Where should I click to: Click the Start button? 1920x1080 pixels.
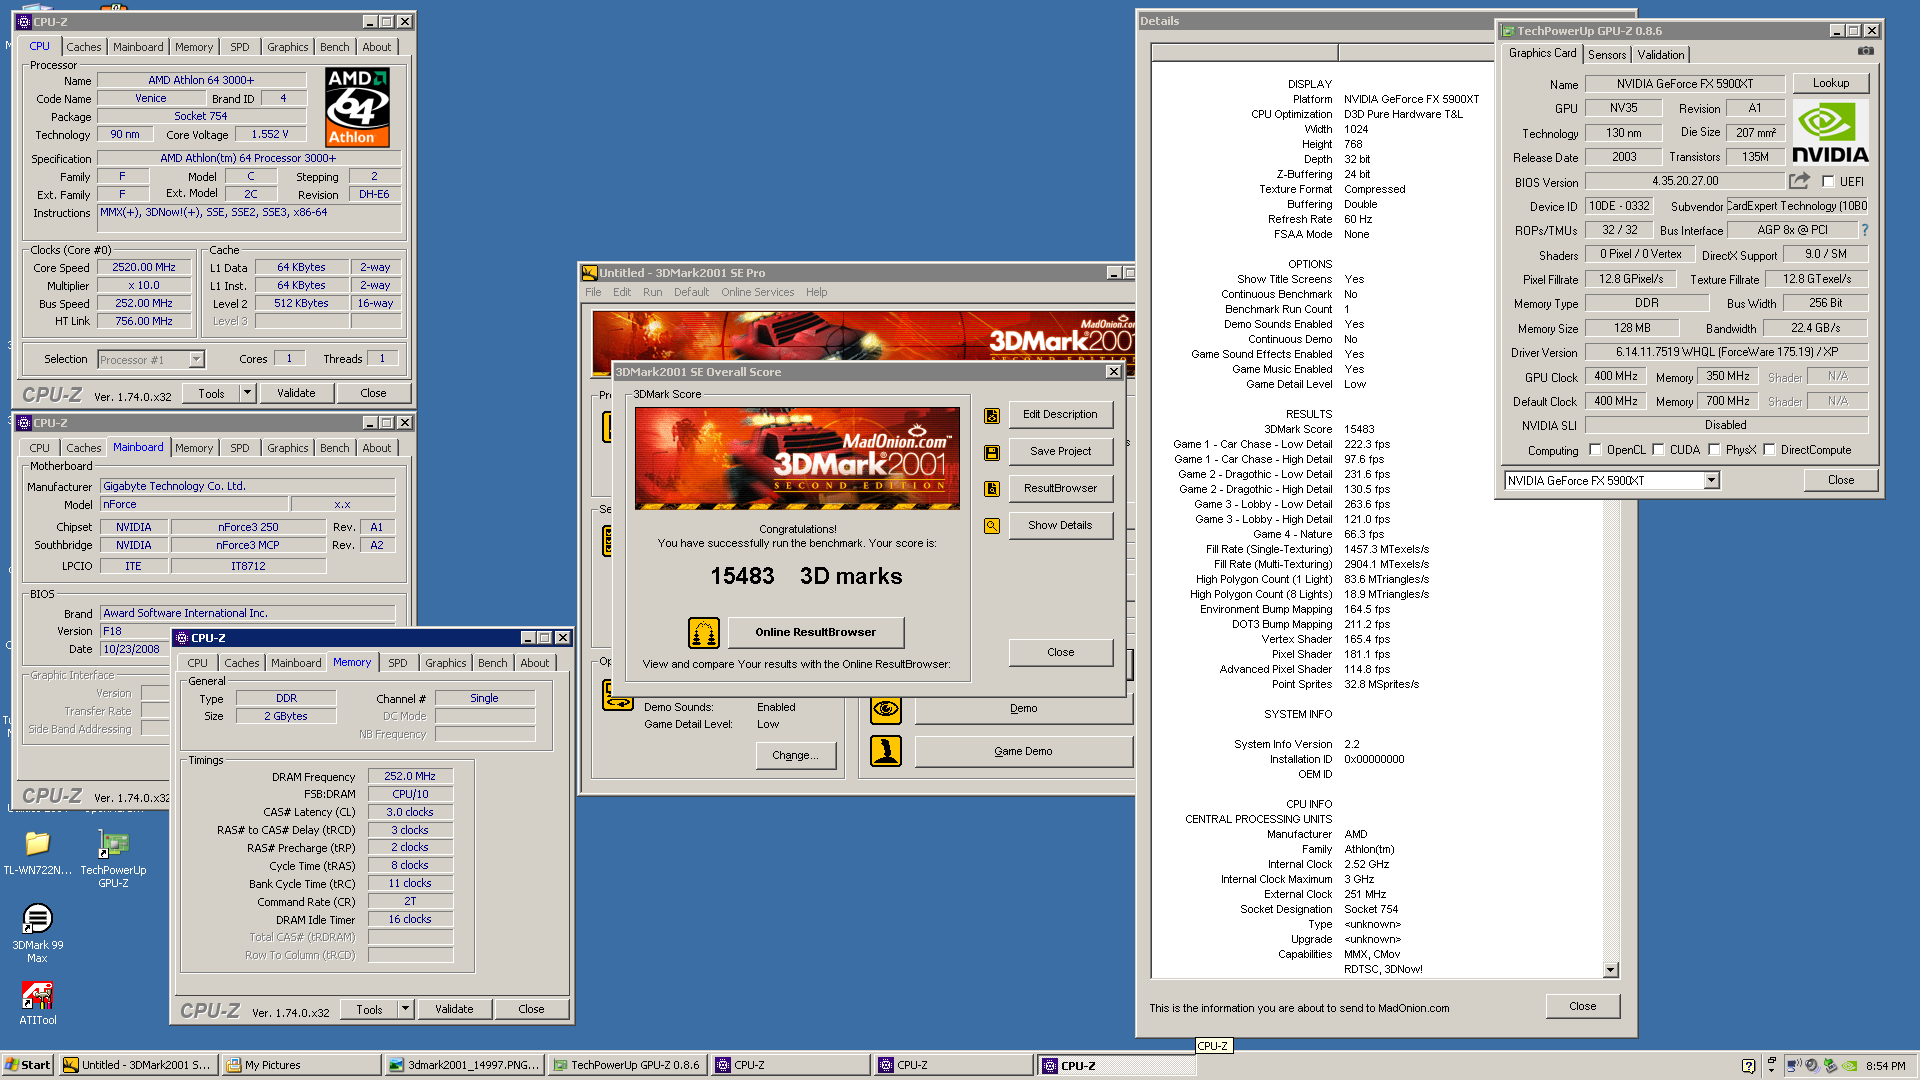point(28,1065)
